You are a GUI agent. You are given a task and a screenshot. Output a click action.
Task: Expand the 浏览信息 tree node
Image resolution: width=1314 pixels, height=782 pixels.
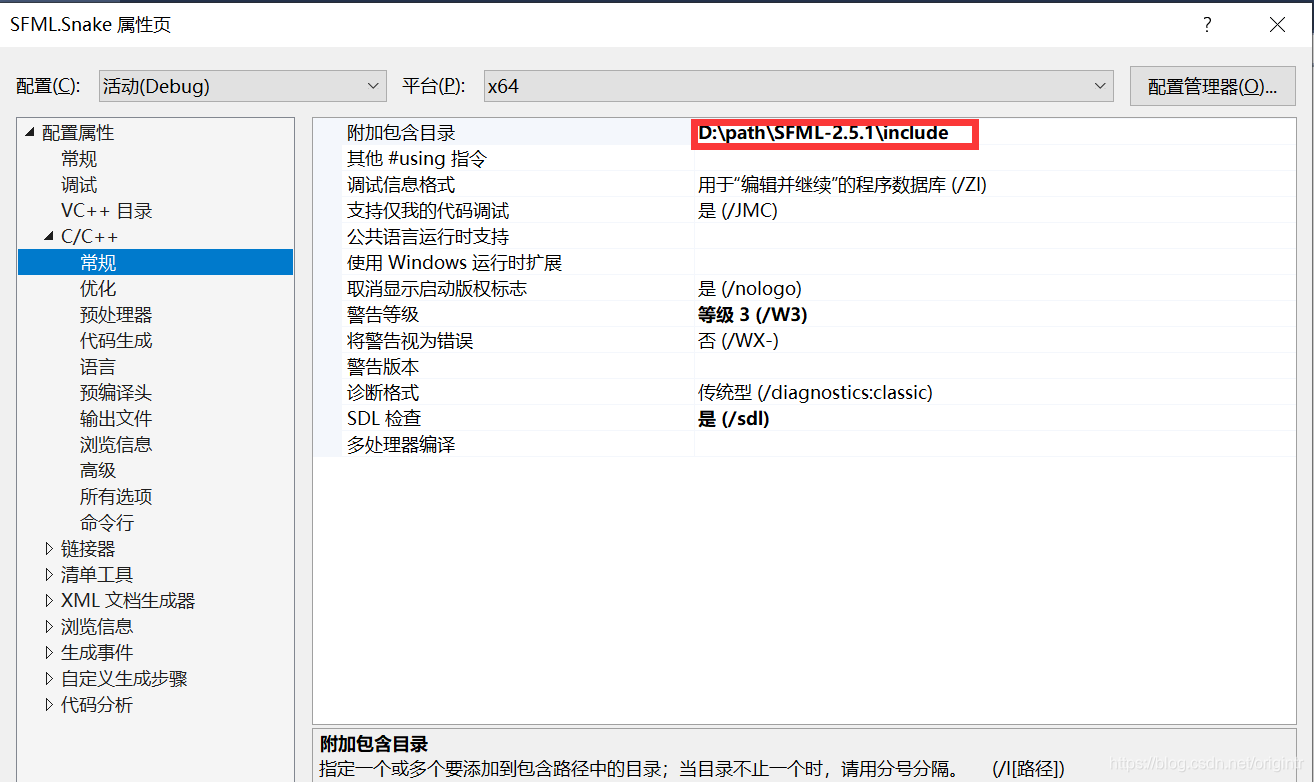coord(49,626)
